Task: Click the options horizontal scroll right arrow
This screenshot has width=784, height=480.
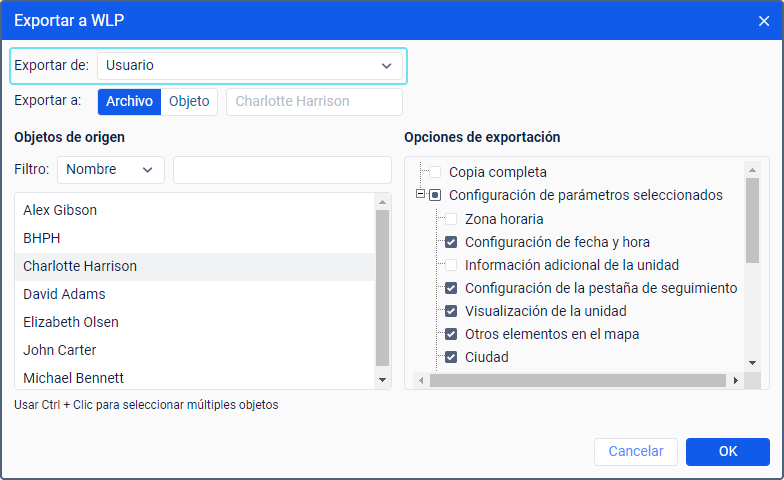Action: coord(736,380)
